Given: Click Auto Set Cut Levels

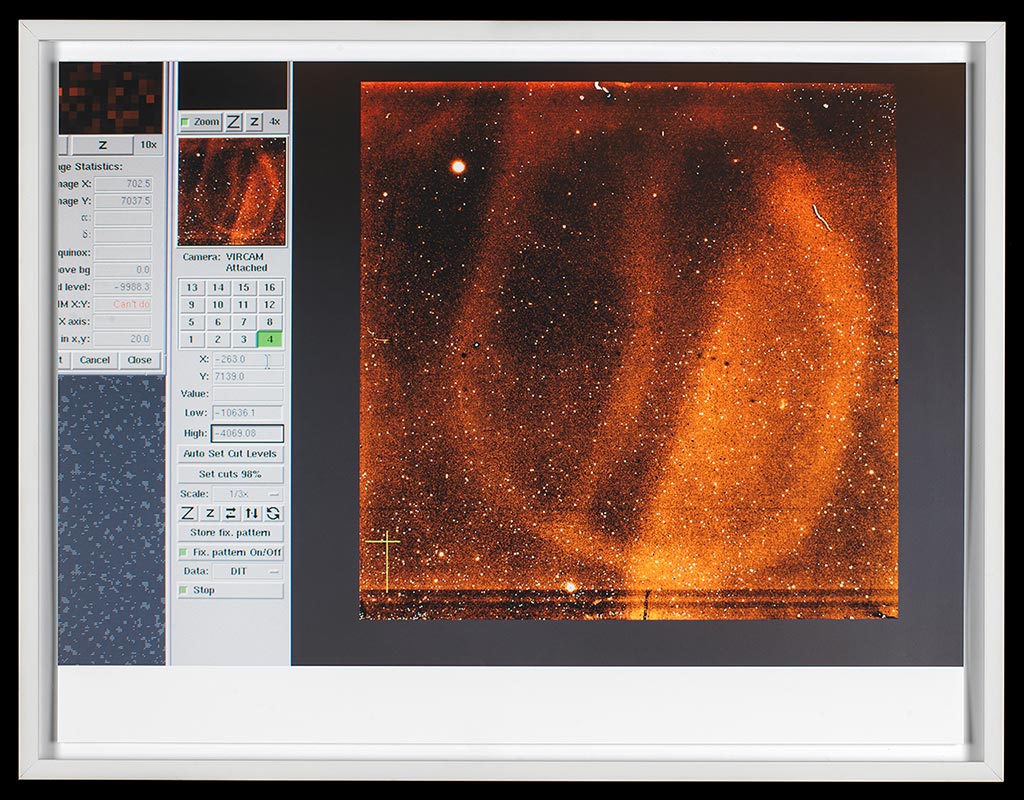Looking at the screenshot, I should pos(230,454).
